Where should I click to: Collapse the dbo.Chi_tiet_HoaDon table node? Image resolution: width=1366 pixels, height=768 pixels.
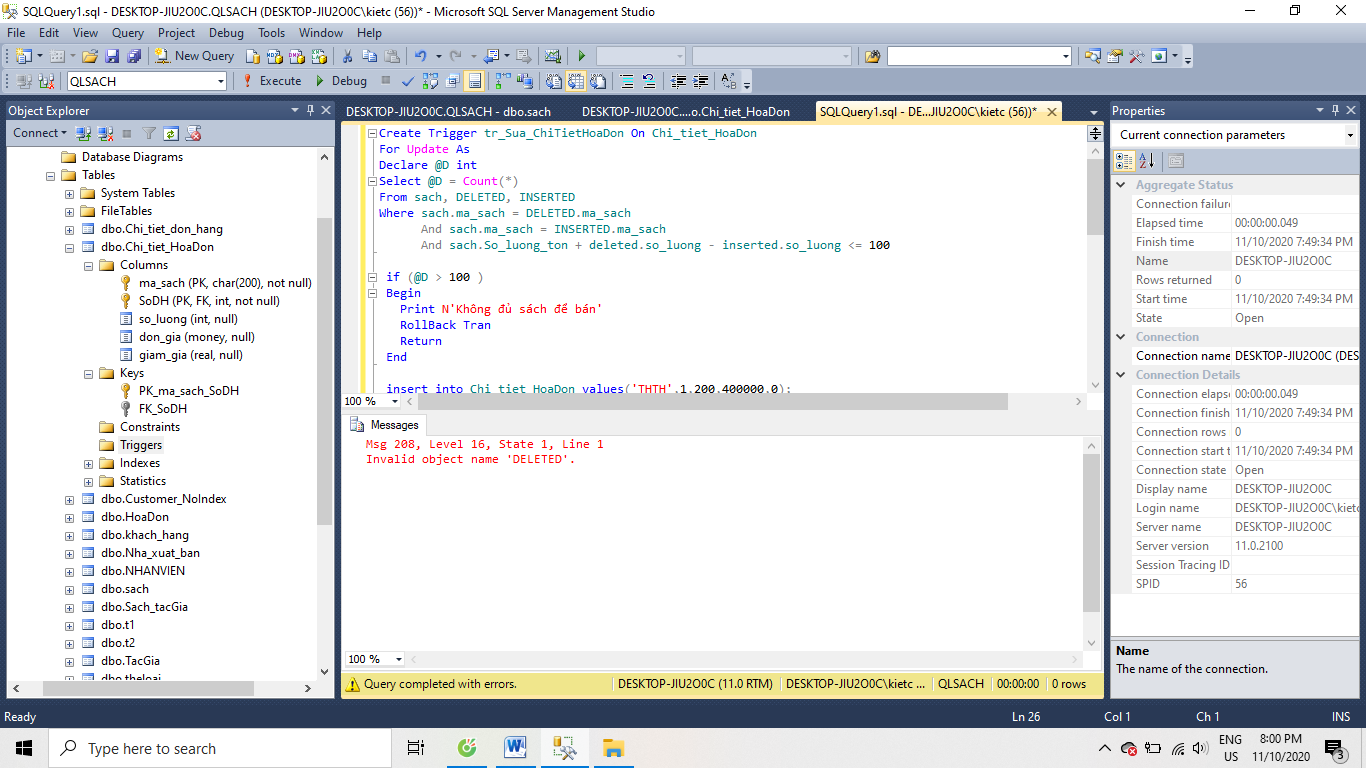[69, 247]
